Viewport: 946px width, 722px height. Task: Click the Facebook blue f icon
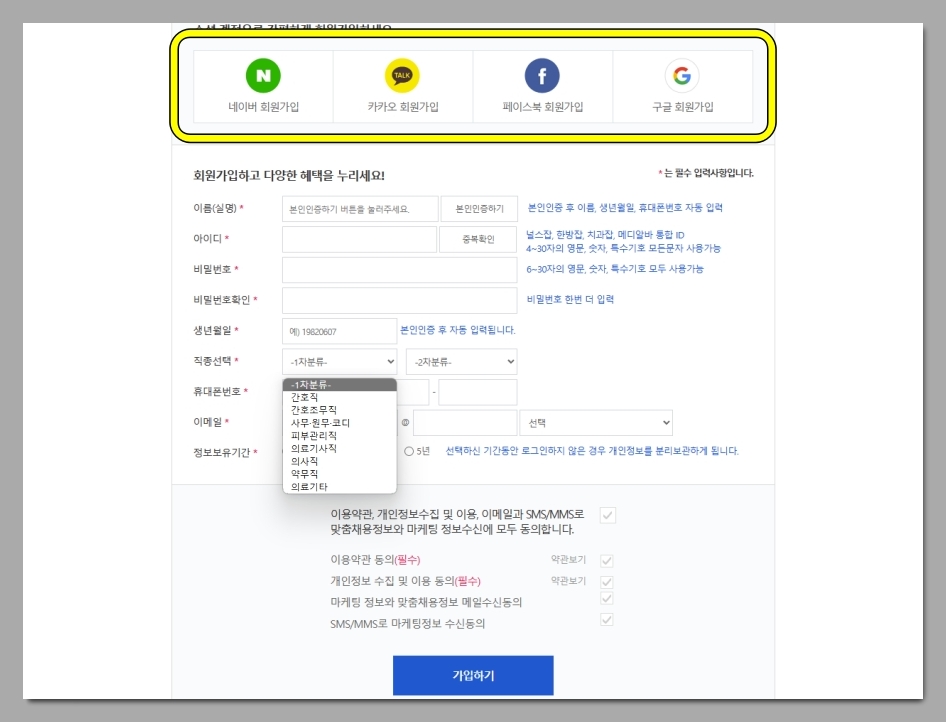(x=542, y=75)
